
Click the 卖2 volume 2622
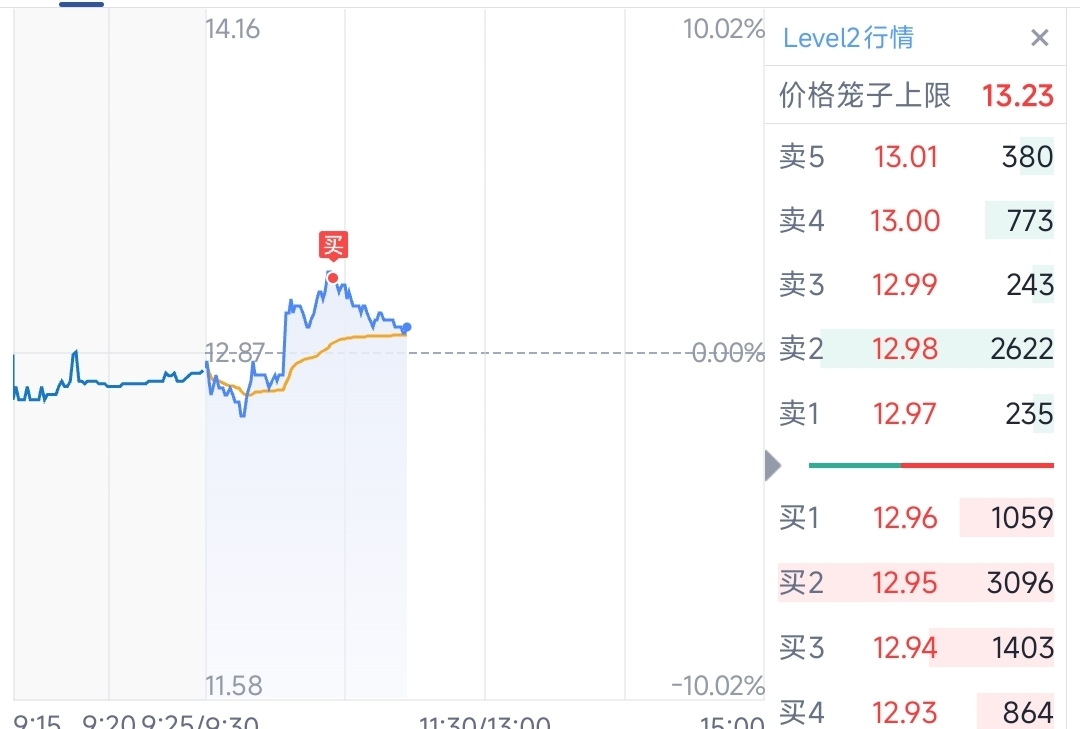point(1022,349)
